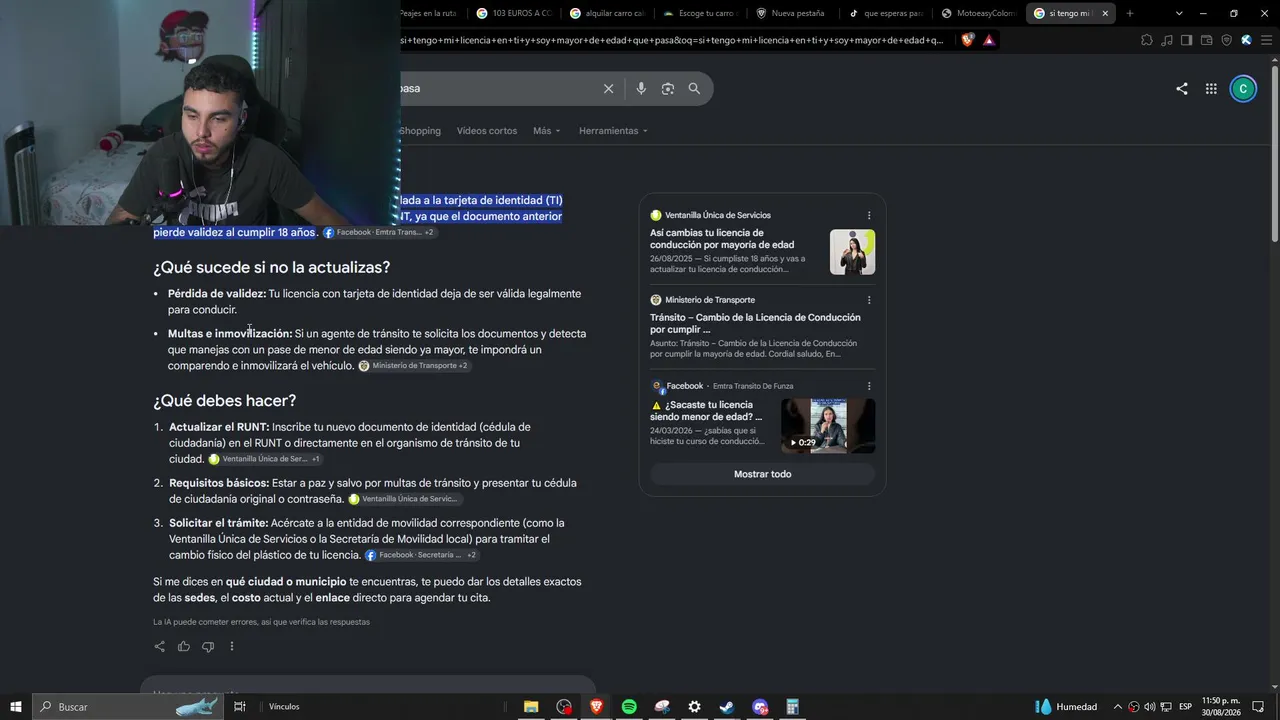Switch to the Nueva pestaña browser tab
Image resolution: width=1280 pixels, height=720 pixels.
[x=793, y=13]
